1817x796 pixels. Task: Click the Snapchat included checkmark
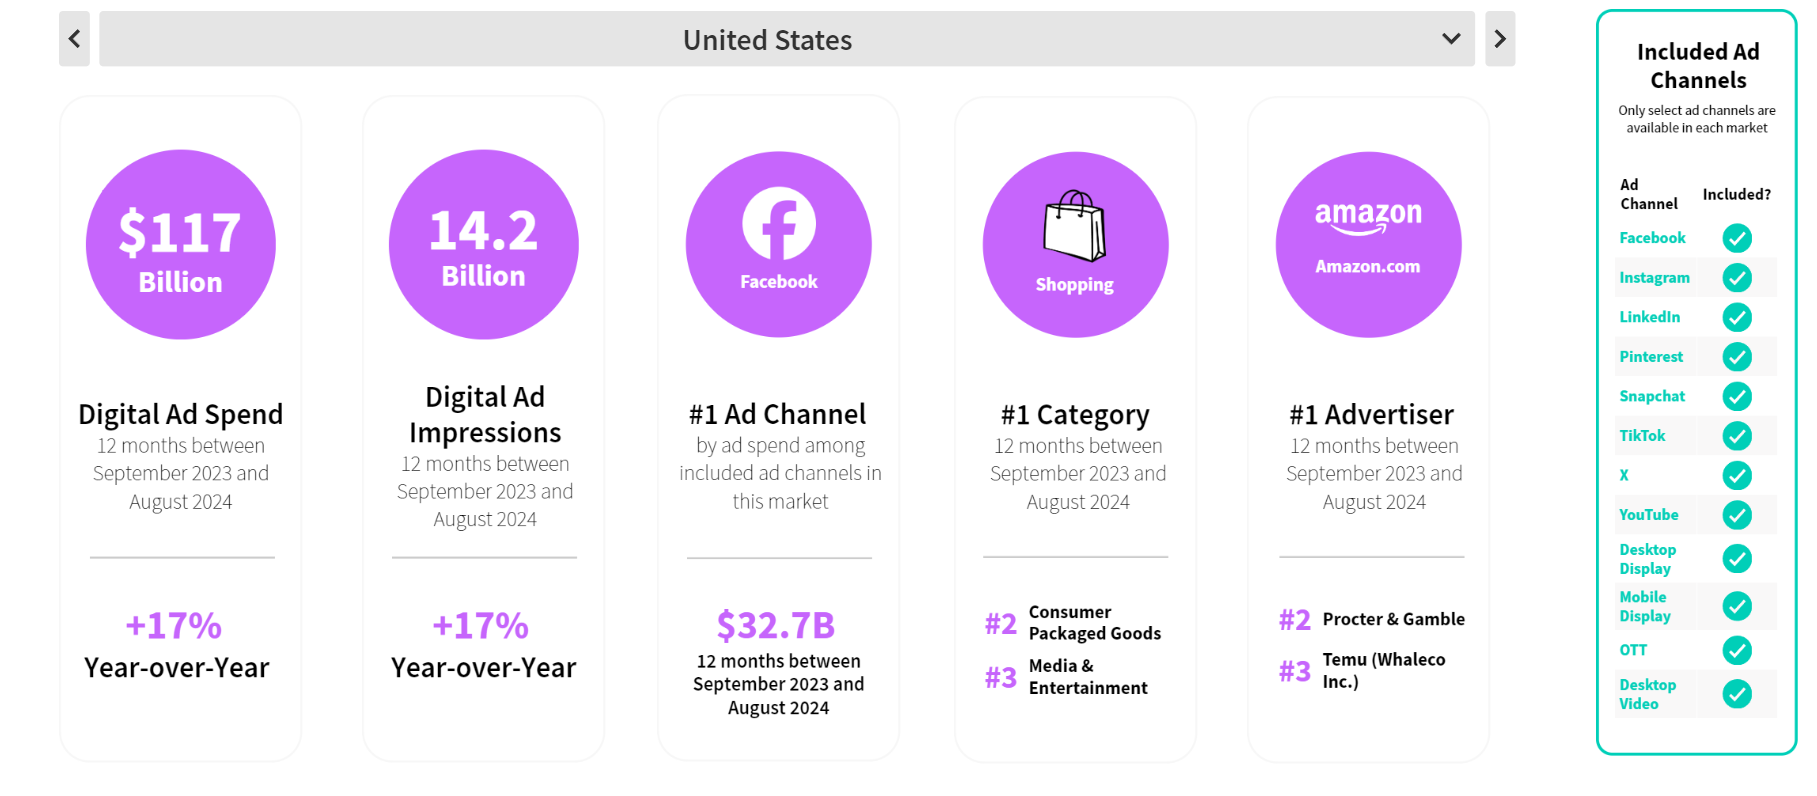pyautogui.click(x=1737, y=396)
